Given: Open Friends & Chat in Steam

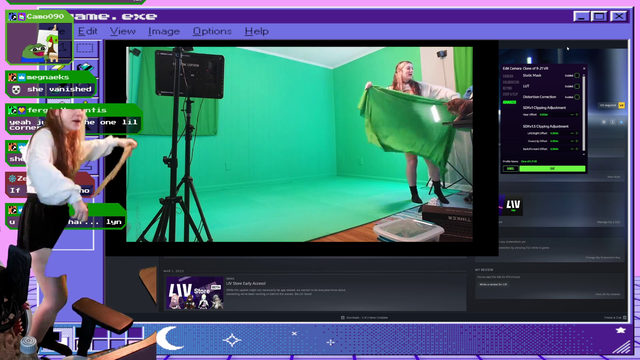Looking at the screenshot, I should coord(615,318).
